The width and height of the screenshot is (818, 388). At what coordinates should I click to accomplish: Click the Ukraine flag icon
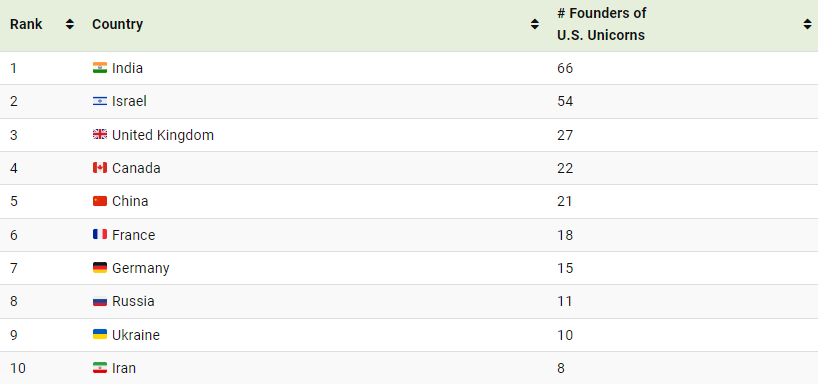click(x=100, y=335)
